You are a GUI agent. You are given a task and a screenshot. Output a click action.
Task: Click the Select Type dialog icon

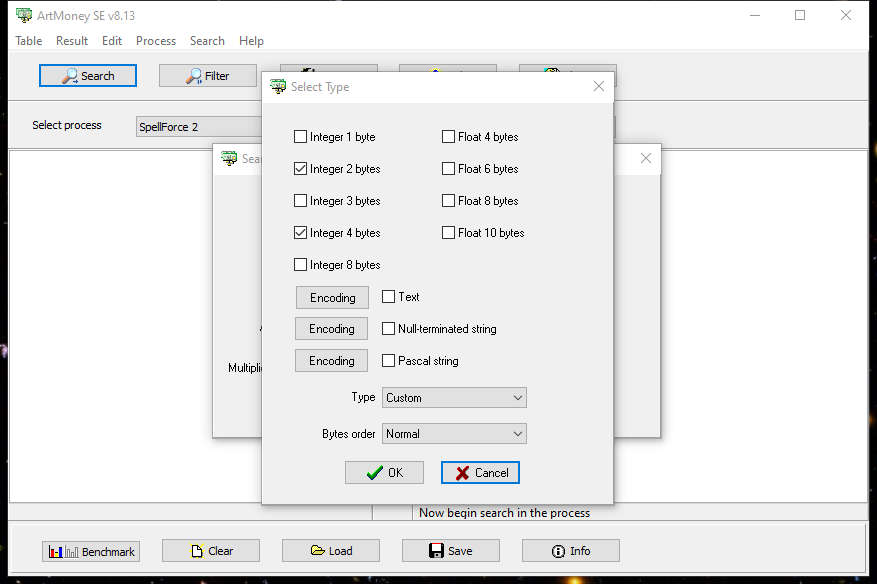[278, 86]
